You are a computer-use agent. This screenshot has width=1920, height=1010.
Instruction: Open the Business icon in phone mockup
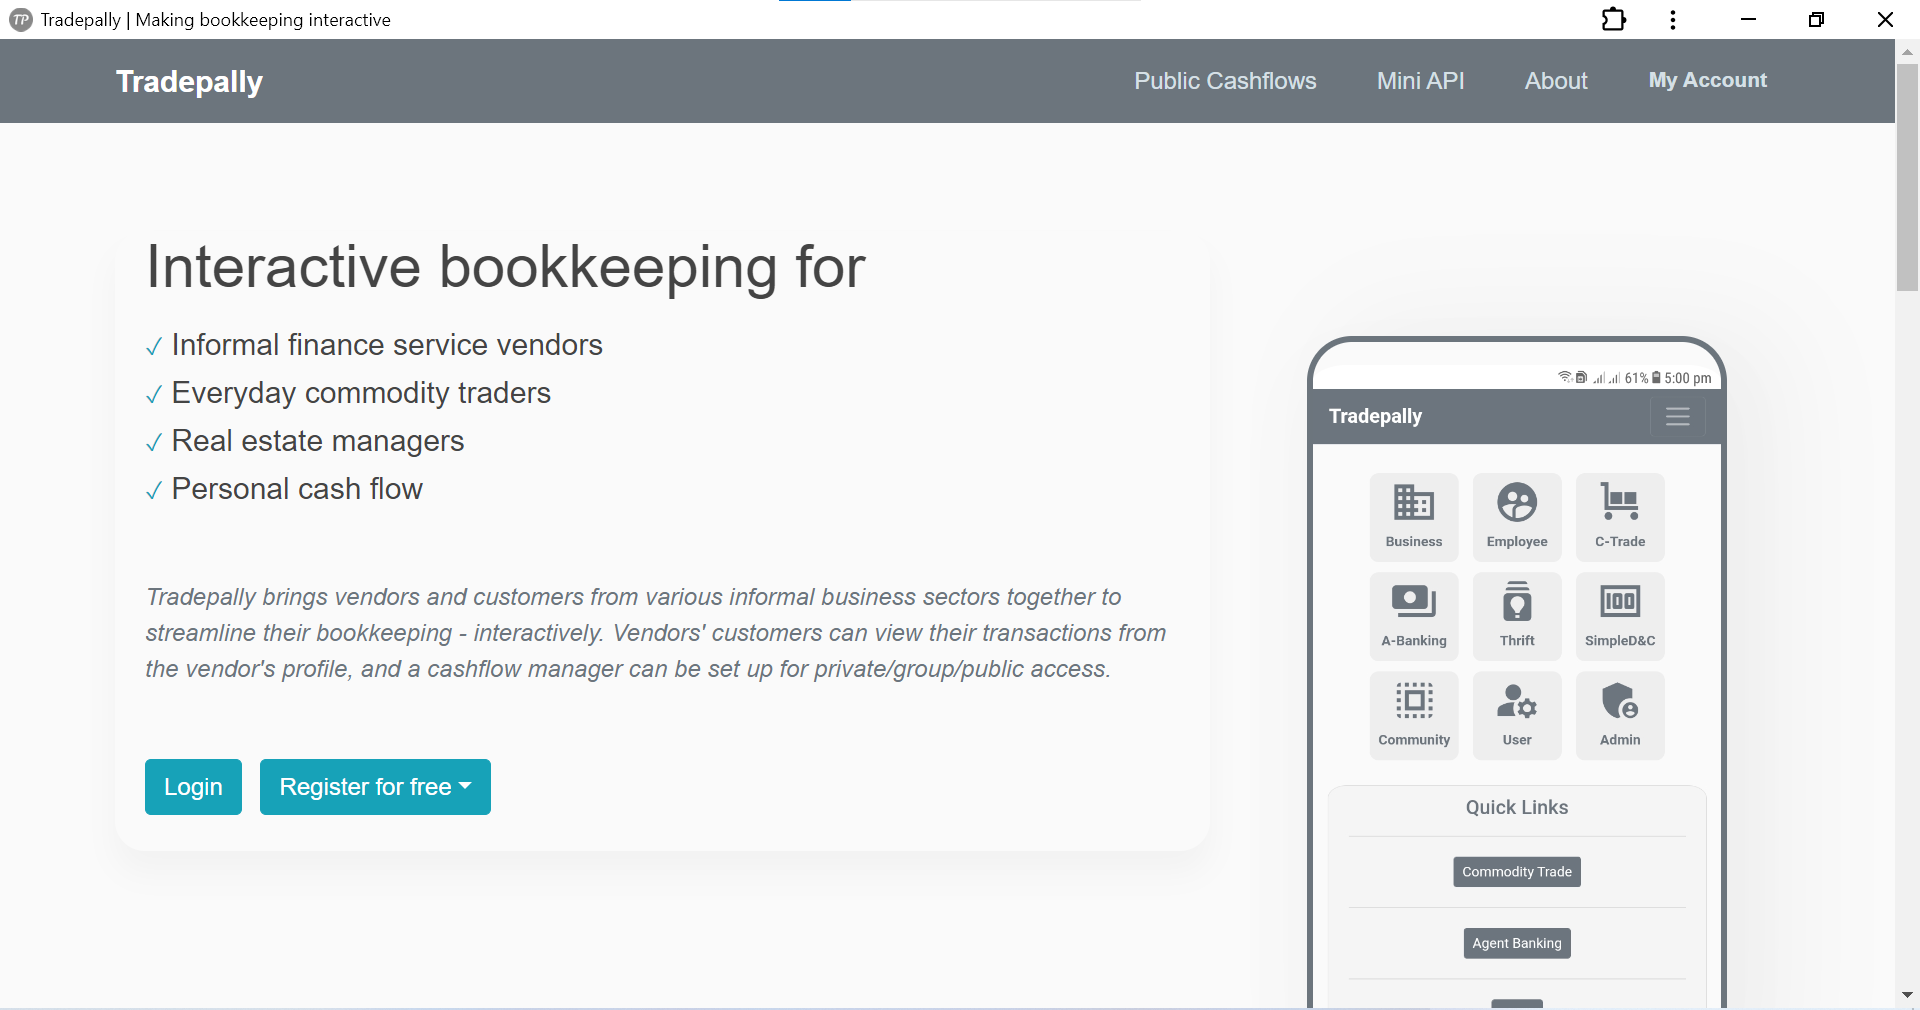point(1413,517)
